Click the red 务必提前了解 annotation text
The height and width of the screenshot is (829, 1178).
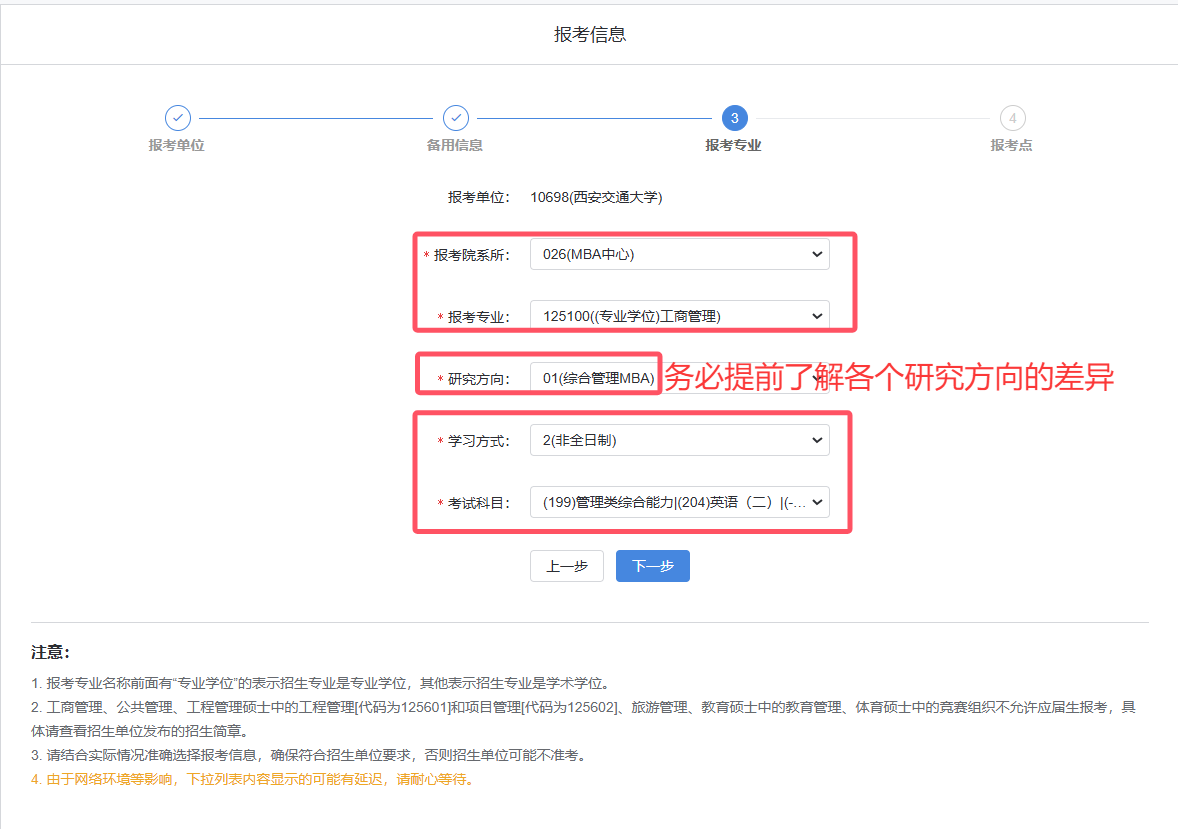click(x=889, y=377)
